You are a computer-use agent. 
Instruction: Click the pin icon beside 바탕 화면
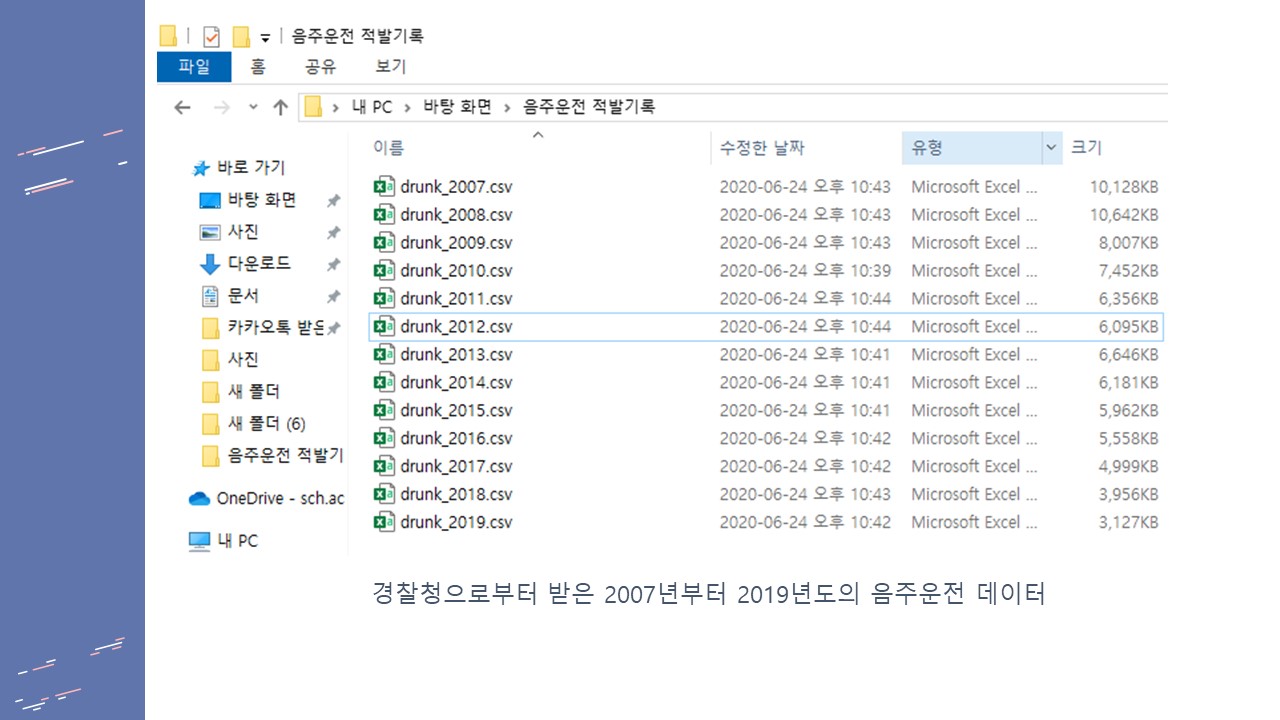click(x=334, y=201)
